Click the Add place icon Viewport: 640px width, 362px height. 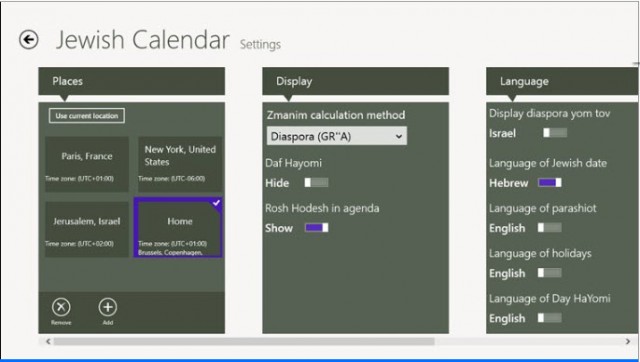[108, 307]
